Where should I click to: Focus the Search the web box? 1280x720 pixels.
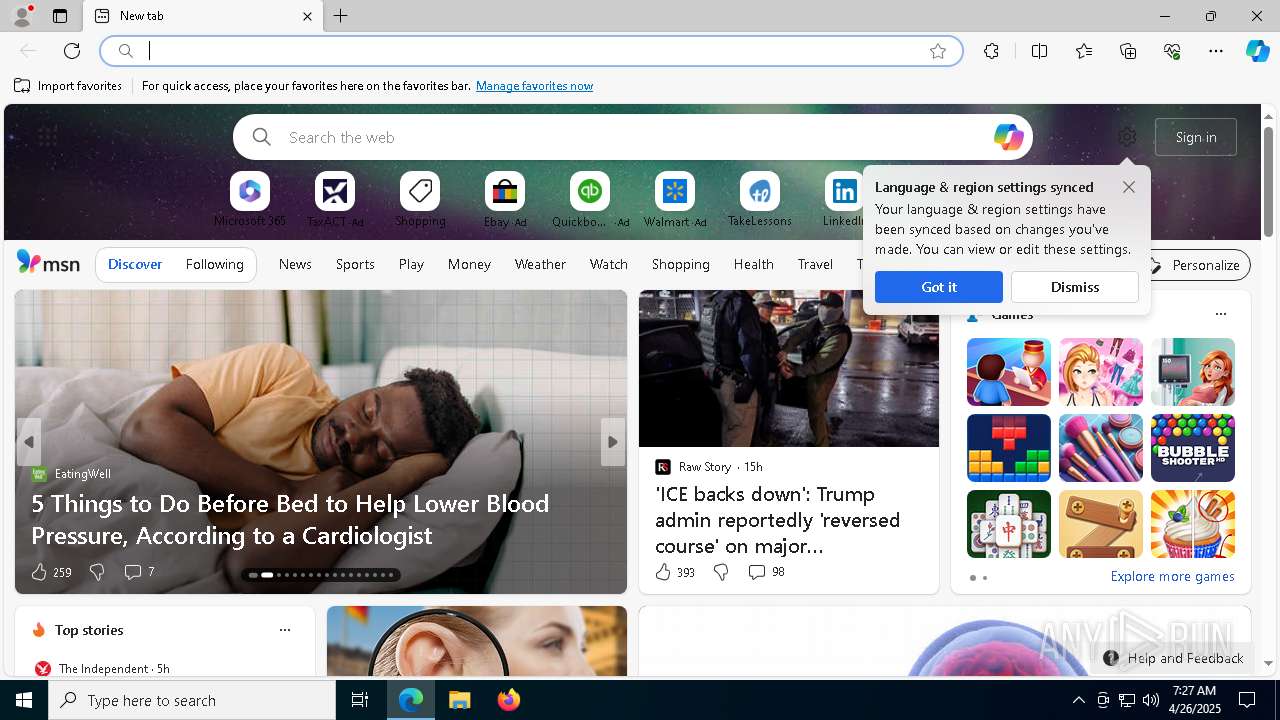(632, 137)
